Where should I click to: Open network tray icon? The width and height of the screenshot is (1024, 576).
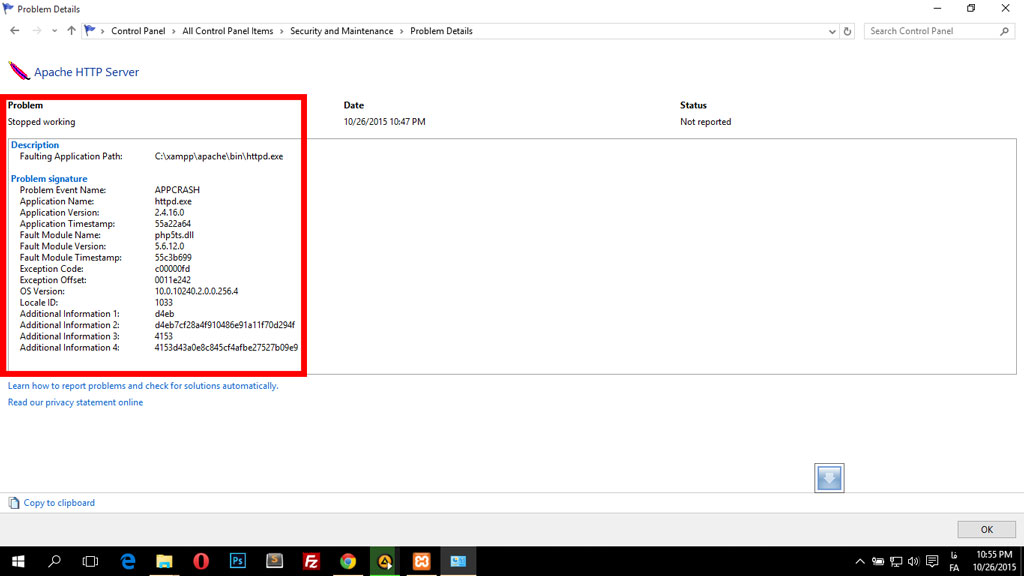pyautogui.click(x=896, y=562)
